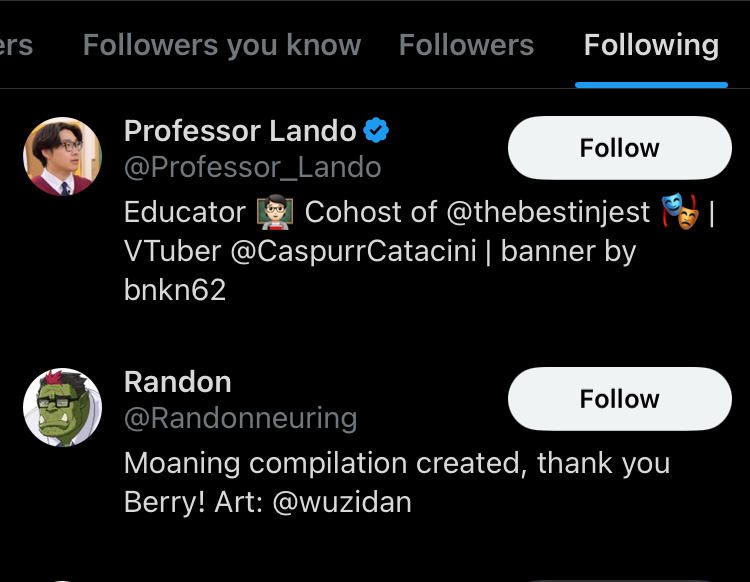
Task: Click the theater masks emoji in bio
Action: [x=678, y=212]
